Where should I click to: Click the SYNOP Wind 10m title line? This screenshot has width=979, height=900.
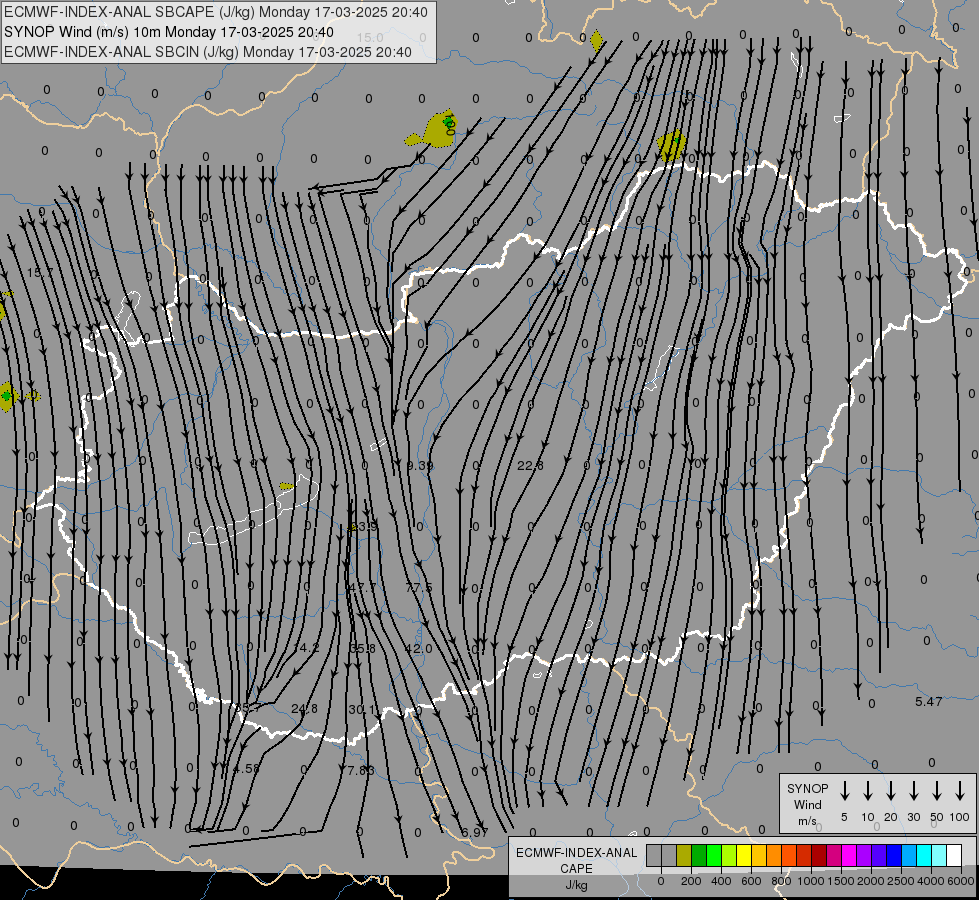click(x=169, y=32)
